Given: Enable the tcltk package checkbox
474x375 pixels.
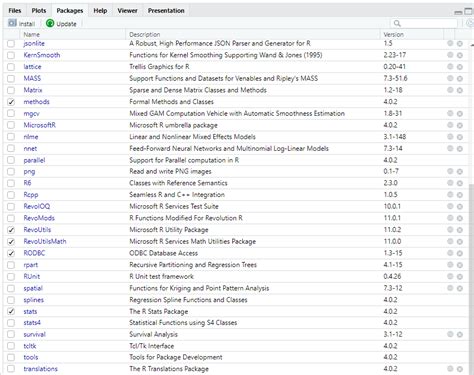Looking at the screenshot, I should [x=11, y=346].
